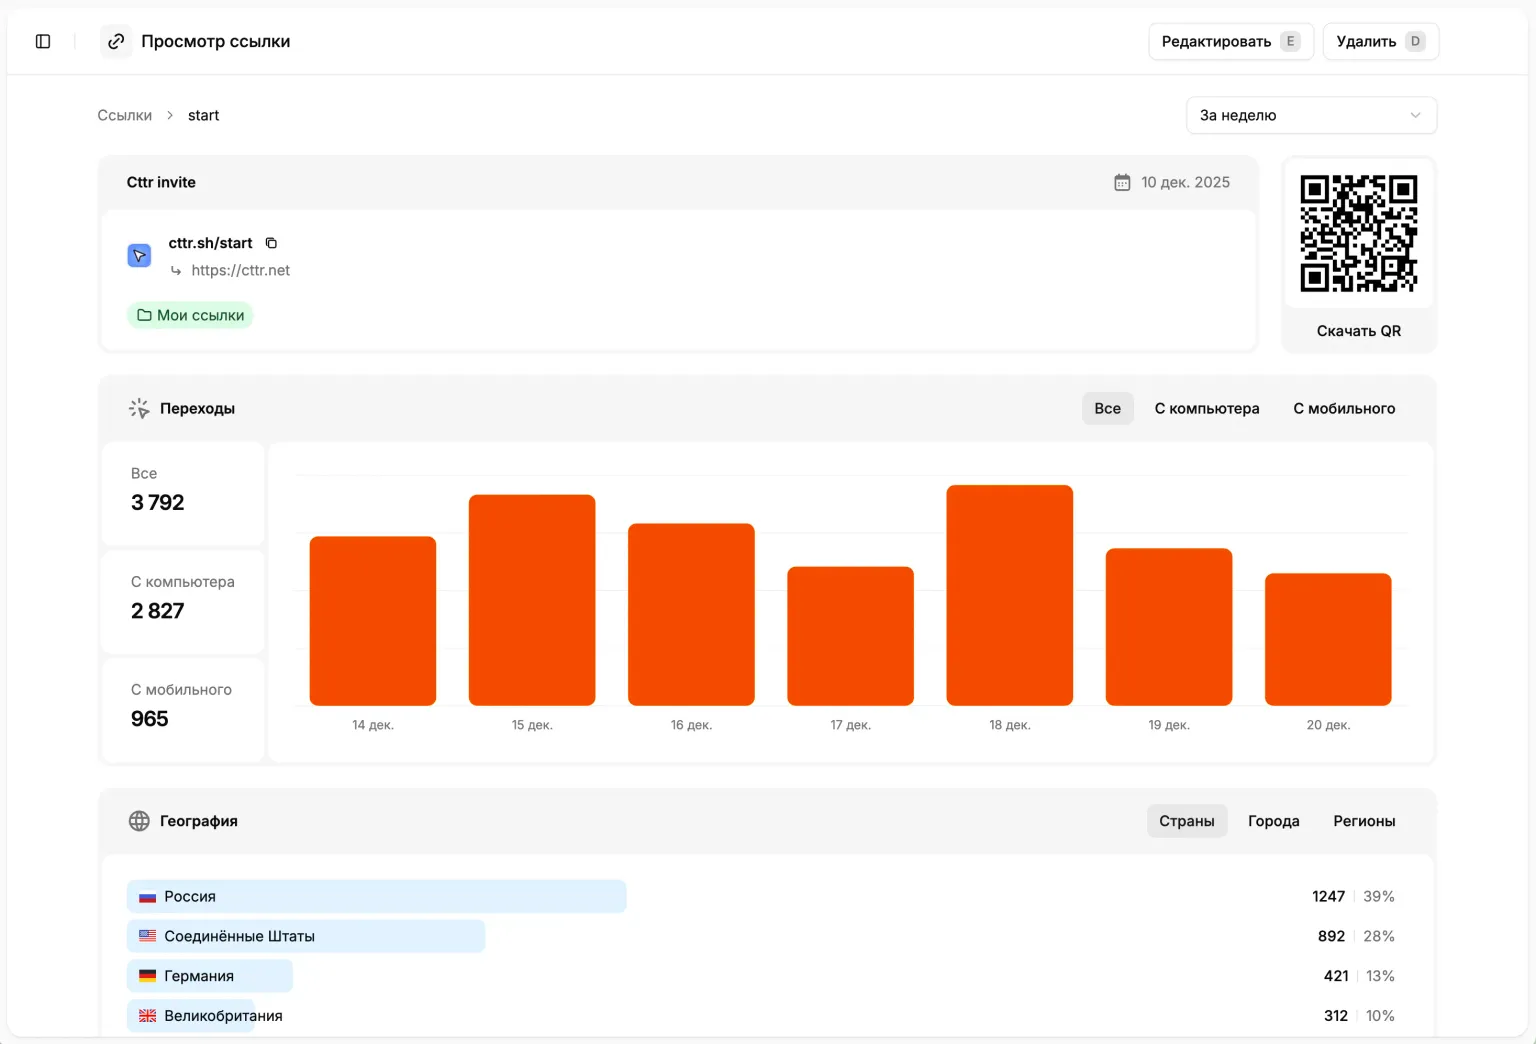The height and width of the screenshot is (1044, 1536).
Task: Filter clicks by С мобильного
Action: coord(1343,408)
